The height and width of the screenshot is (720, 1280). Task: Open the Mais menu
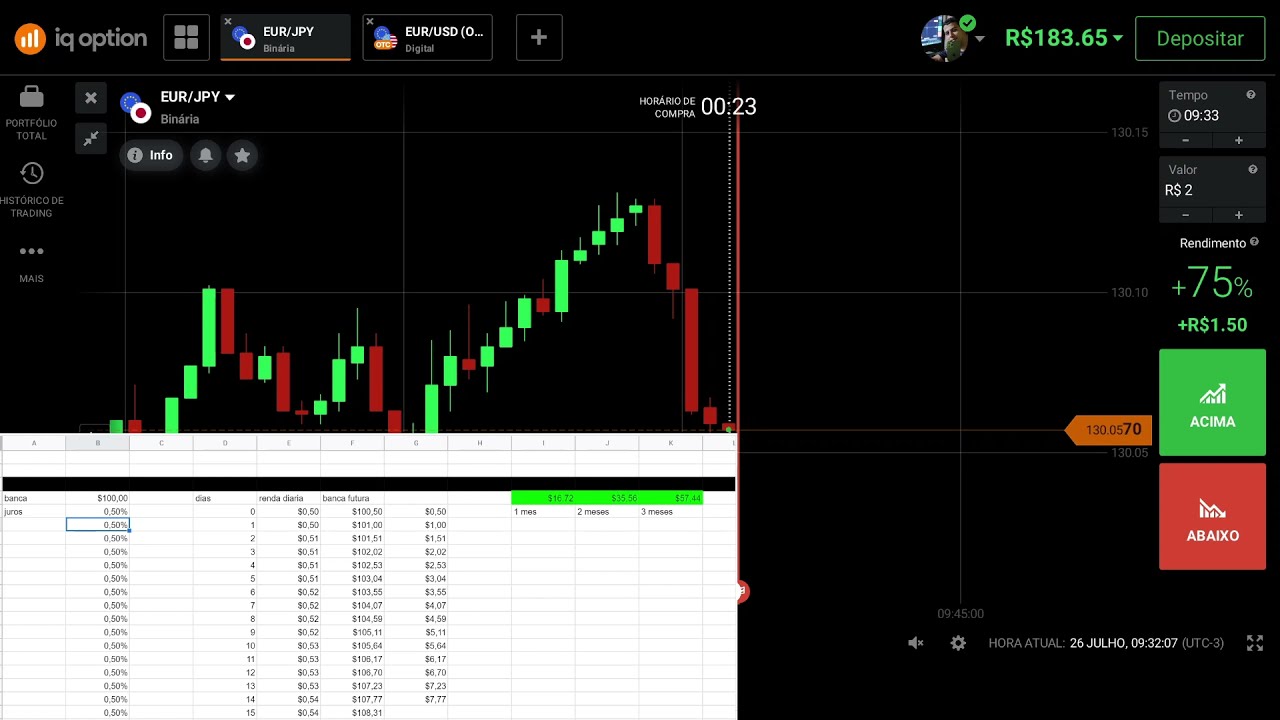pos(31,262)
